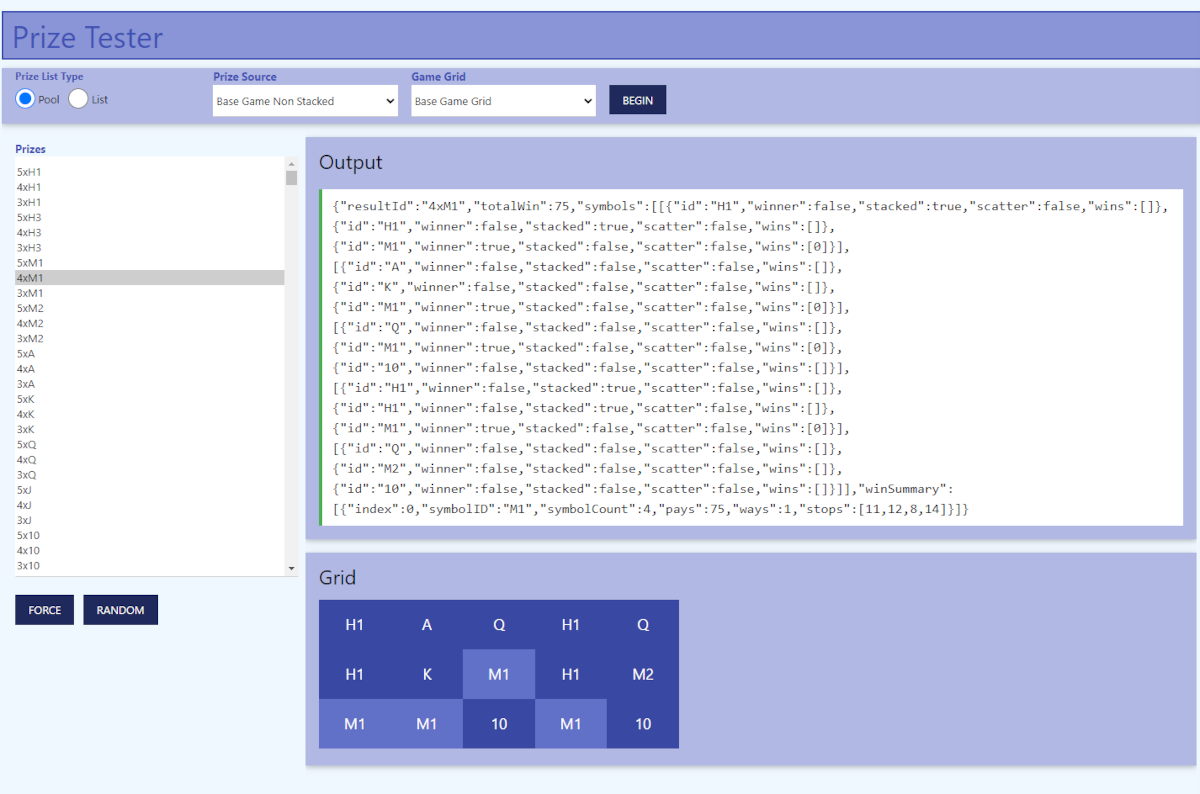Click the M2 grid cell
1200x794 pixels.
point(643,675)
